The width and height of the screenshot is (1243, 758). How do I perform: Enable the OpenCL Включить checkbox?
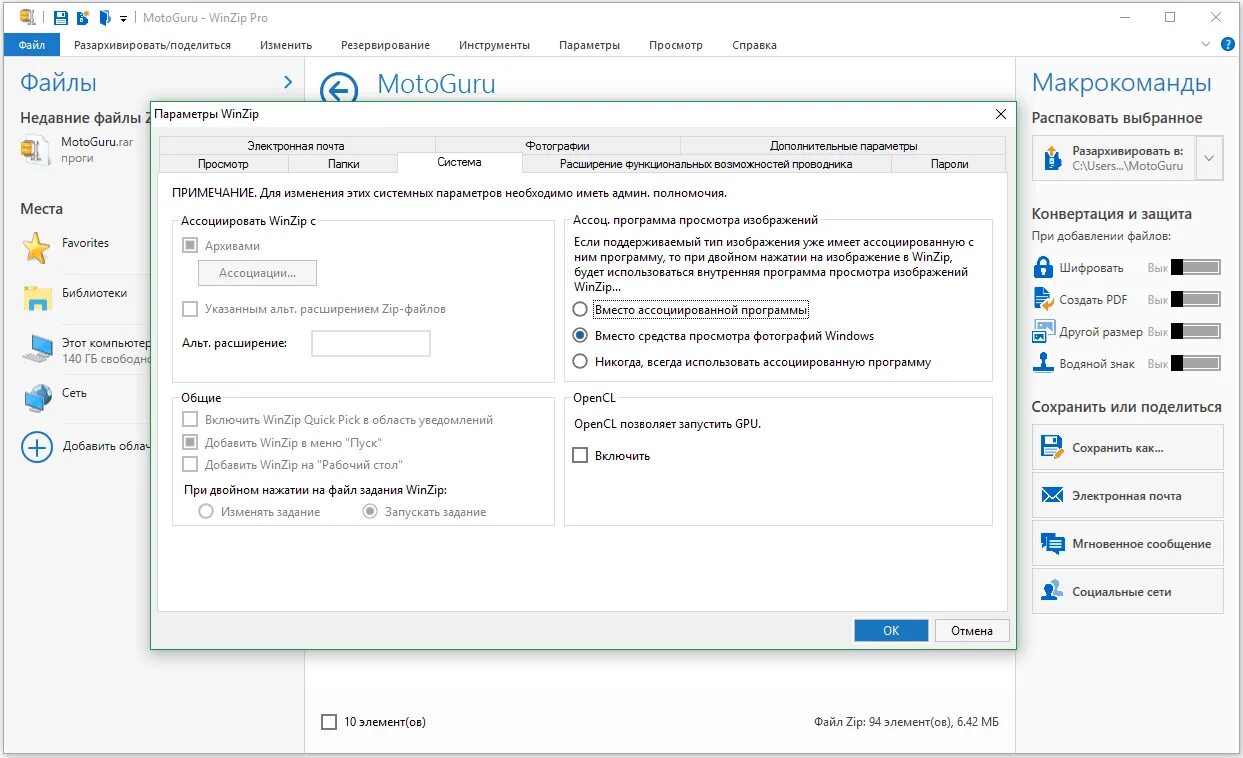pyautogui.click(x=580, y=455)
